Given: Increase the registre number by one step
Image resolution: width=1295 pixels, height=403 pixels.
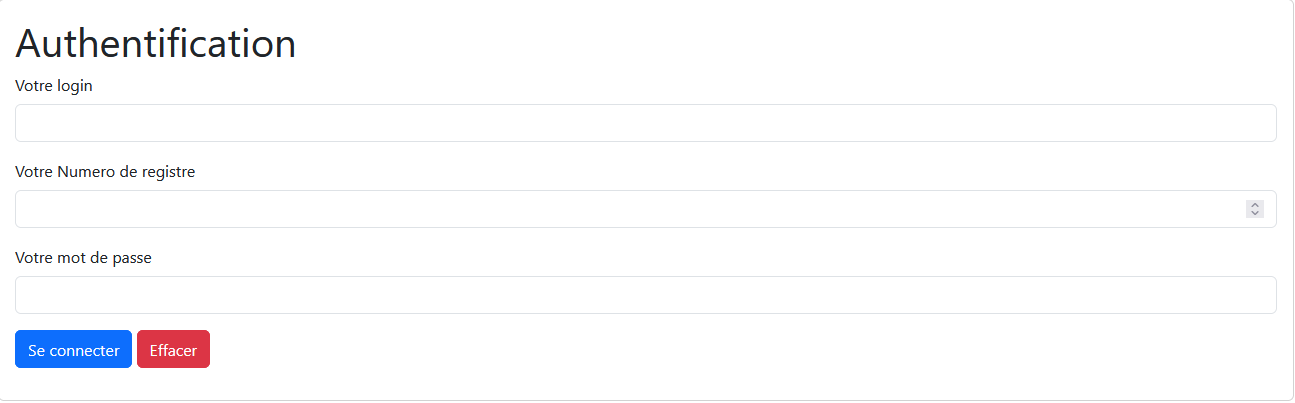Looking at the screenshot, I should tap(1255, 205).
